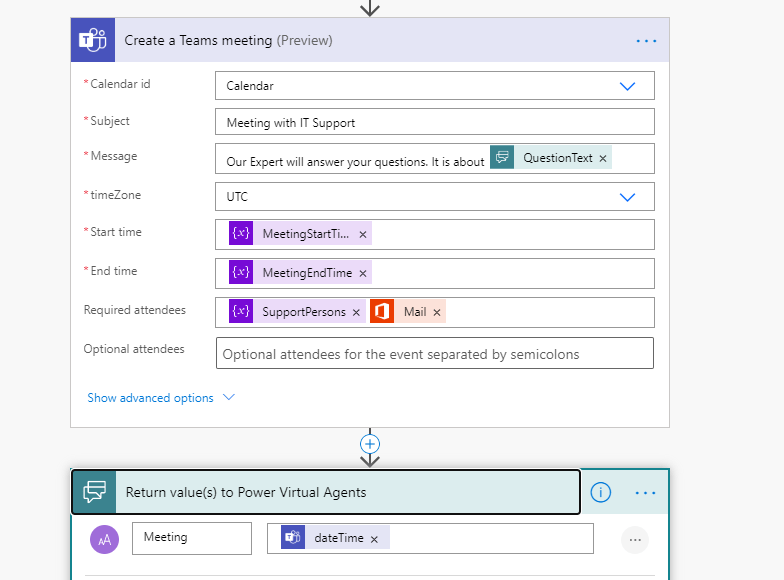Open Return value step ellipsis menu

tap(646, 492)
